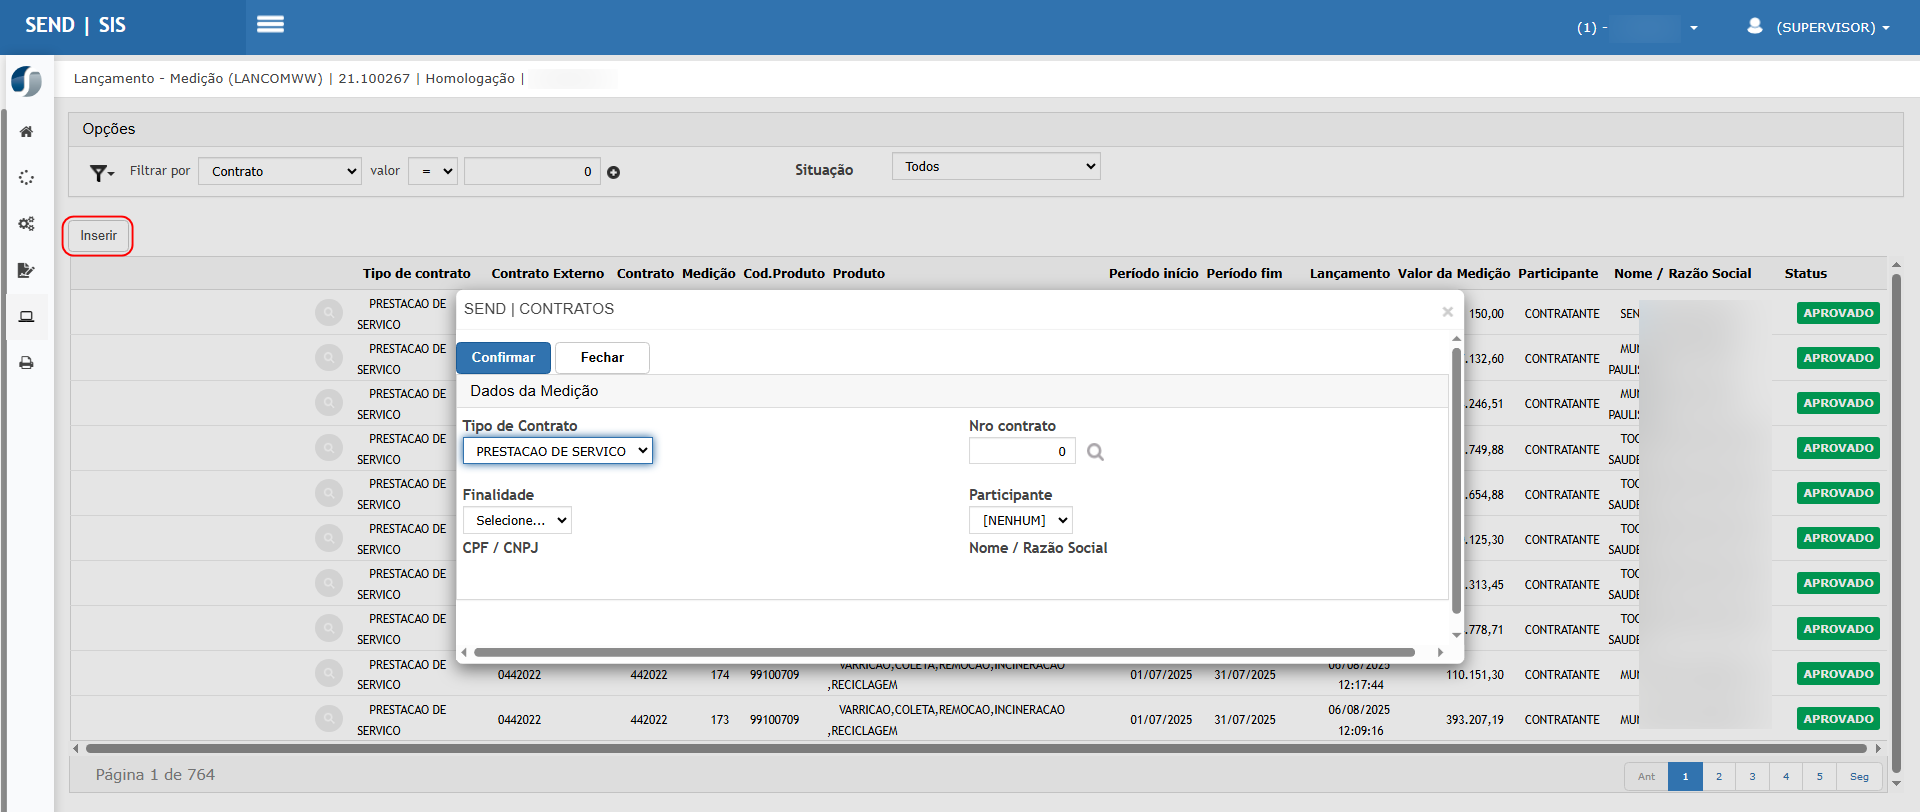This screenshot has height=812, width=1920.
Task: Go to page 3 in pagination
Action: pyautogui.click(x=1752, y=777)
